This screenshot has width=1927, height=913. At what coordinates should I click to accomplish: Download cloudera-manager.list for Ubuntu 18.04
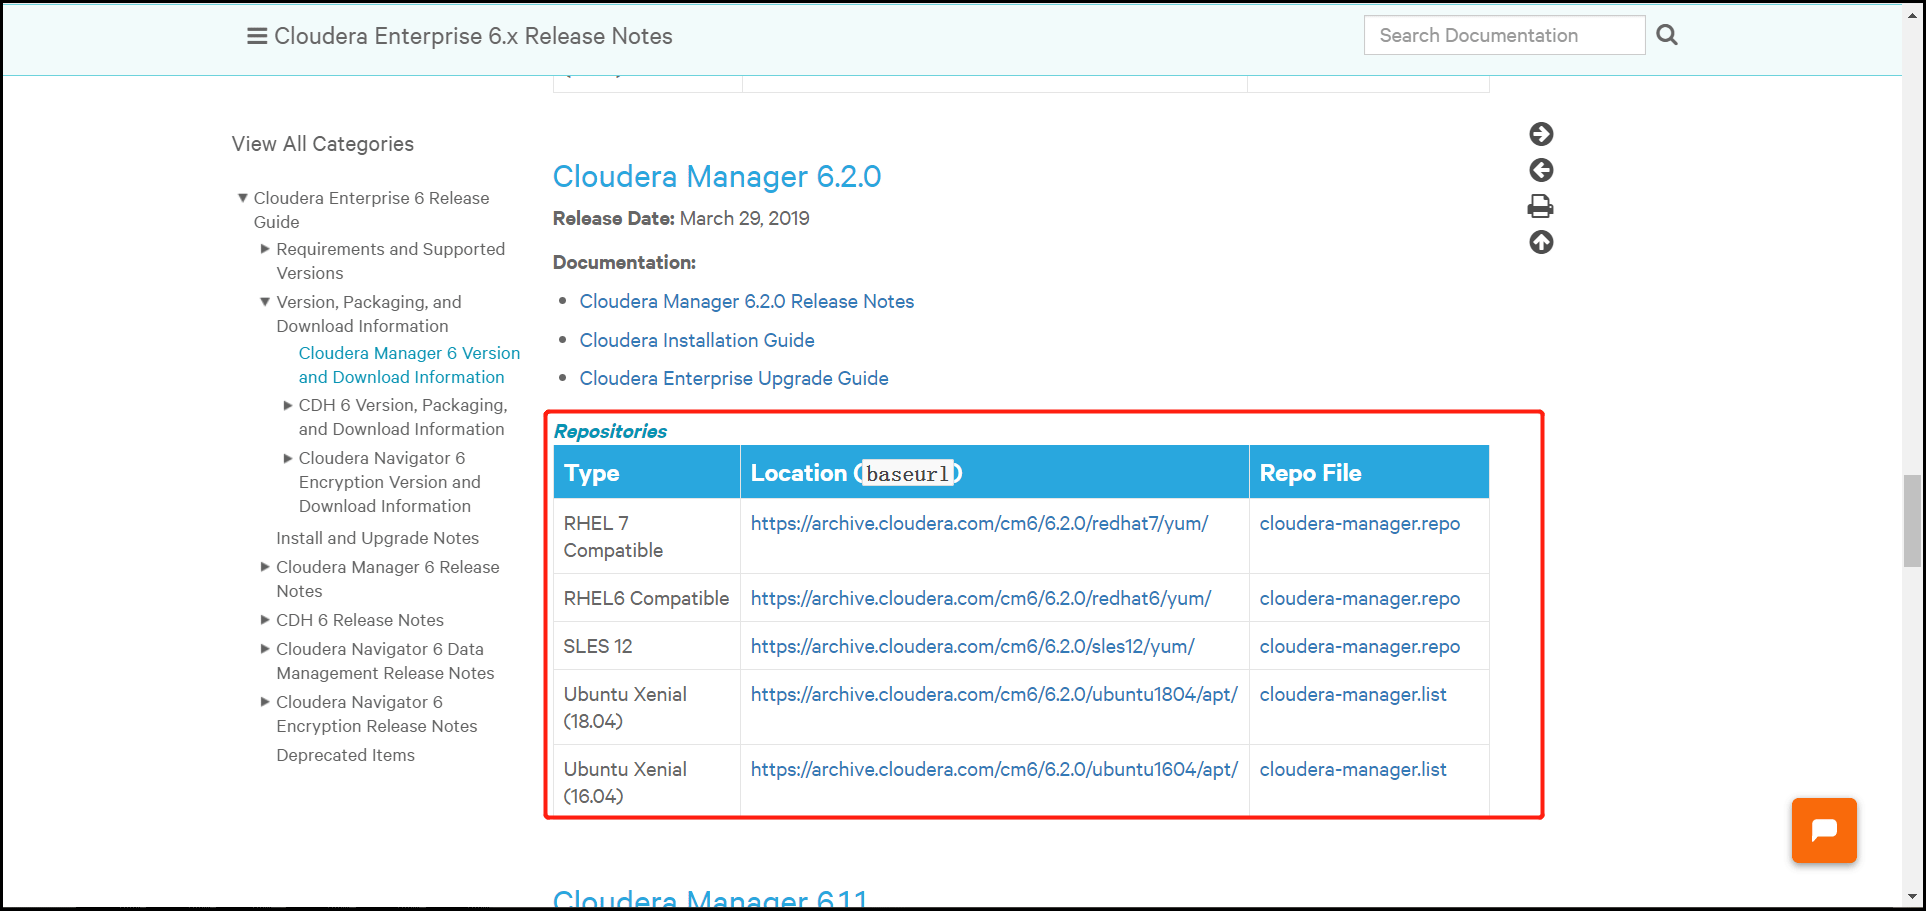tap(1353, 694)
